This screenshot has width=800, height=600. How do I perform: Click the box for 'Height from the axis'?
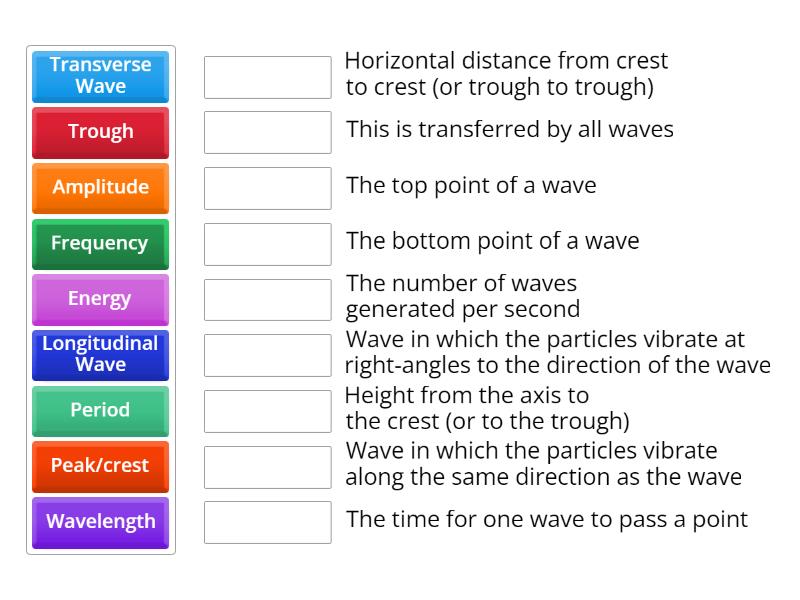(x=267, y=411)
